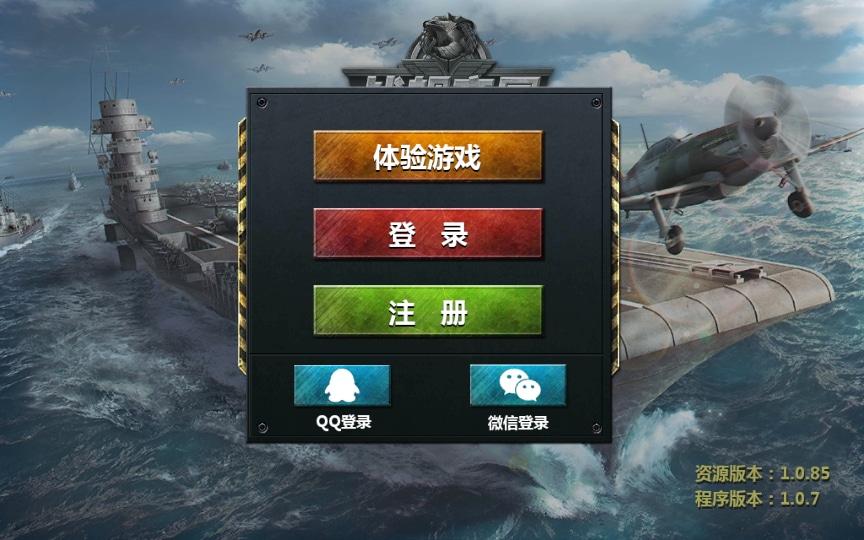Click the bottom-right screw on the dialog panel
The image size is (864, 540).
(596, 428)
